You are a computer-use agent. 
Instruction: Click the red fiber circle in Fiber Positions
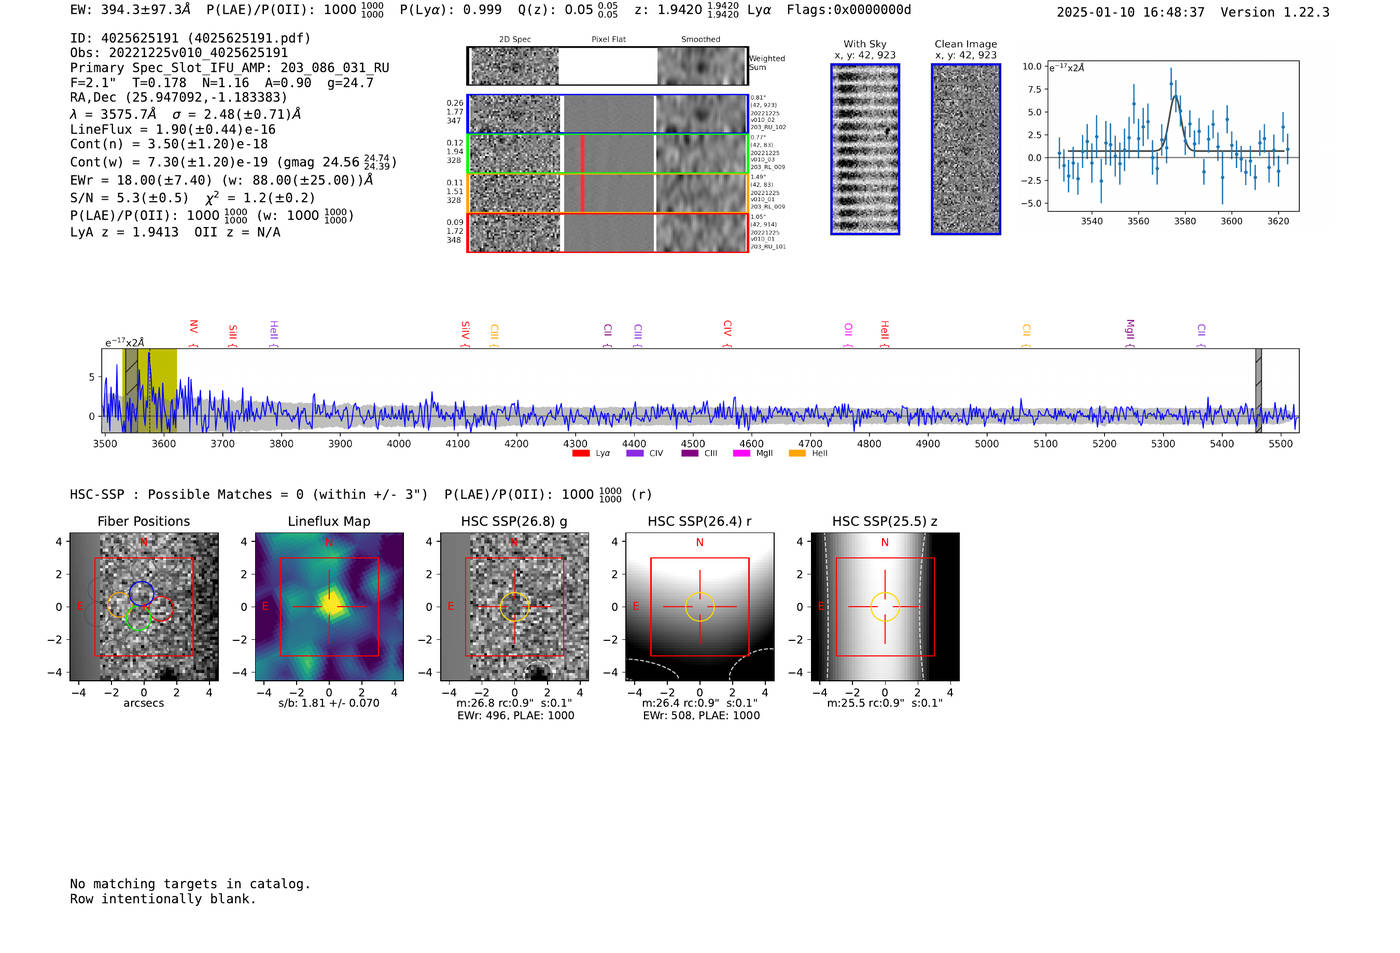coord(161,608)
